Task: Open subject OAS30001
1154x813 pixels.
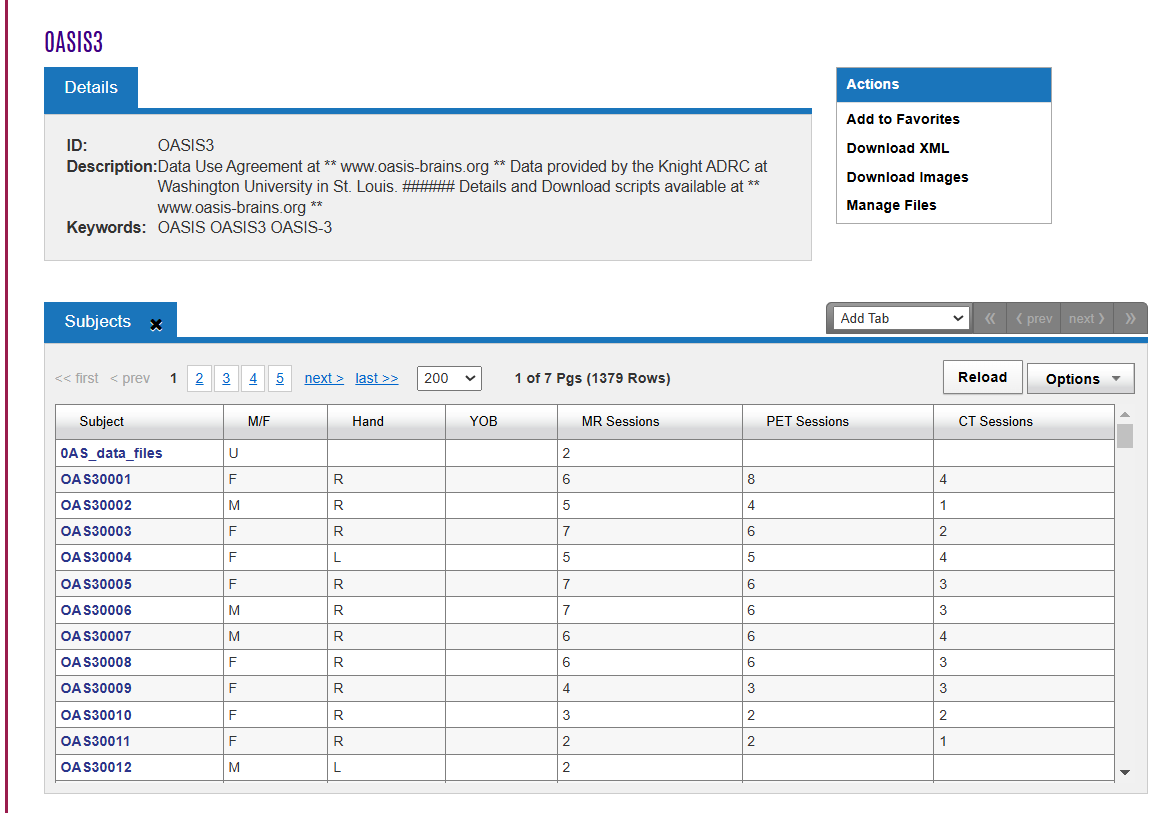Action: point(96,479)
